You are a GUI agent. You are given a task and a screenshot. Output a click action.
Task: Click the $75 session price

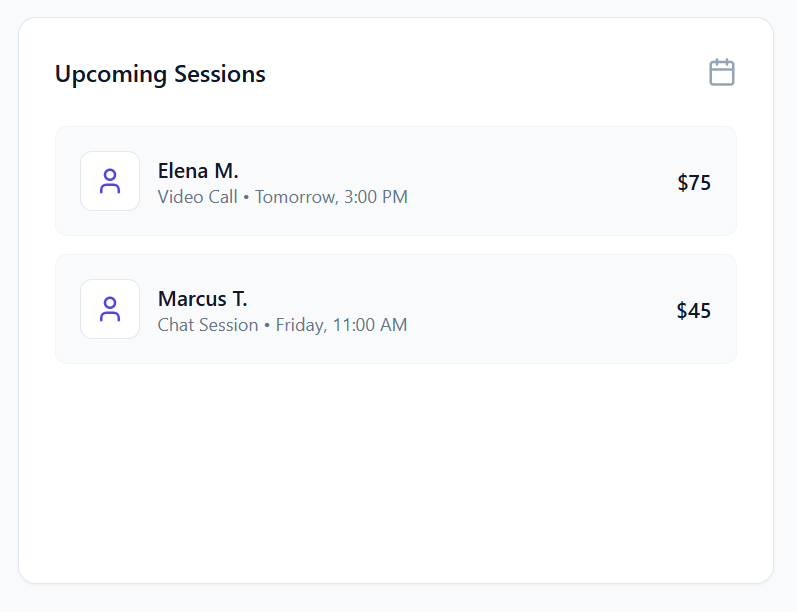tap(694, 182)
